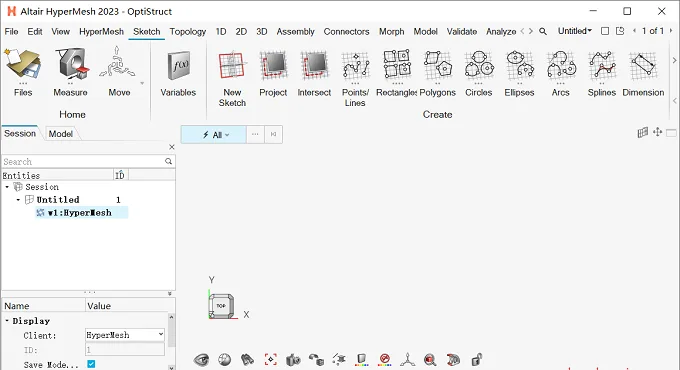680x370 pixels.
Task: Select the Rectangles tool
Action: coord(396,72)
